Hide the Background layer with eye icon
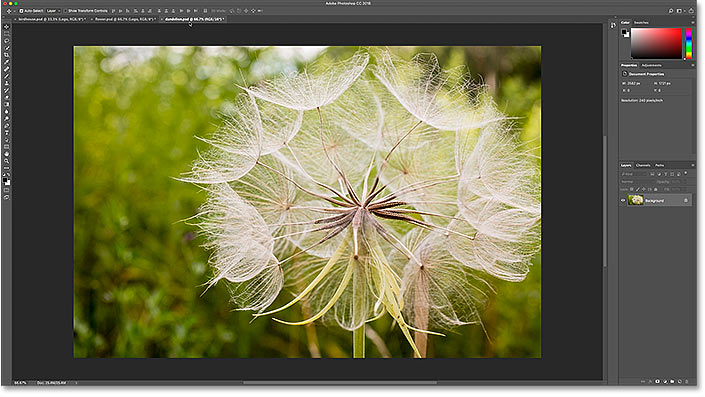 [623, 200]
